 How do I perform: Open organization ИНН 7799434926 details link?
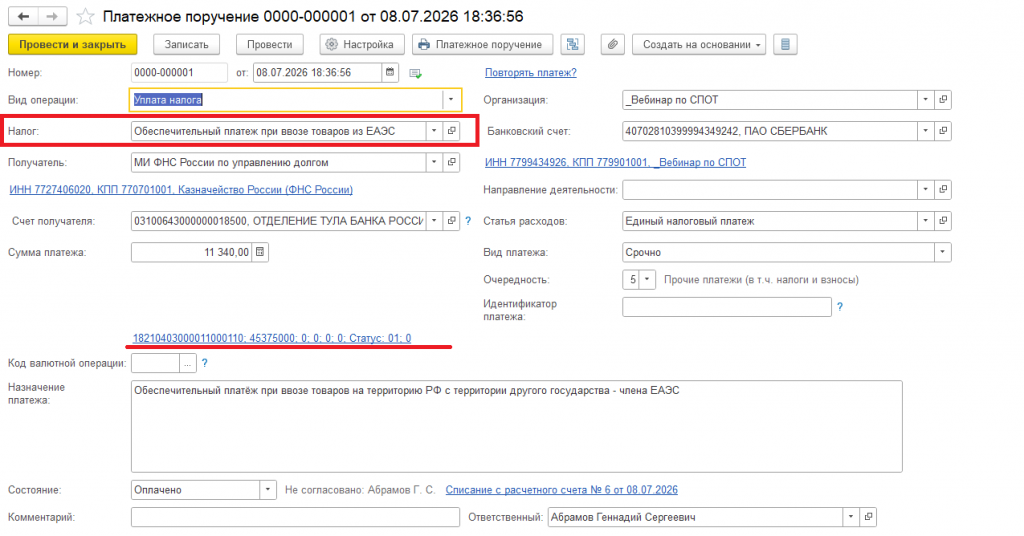point(615,162)
